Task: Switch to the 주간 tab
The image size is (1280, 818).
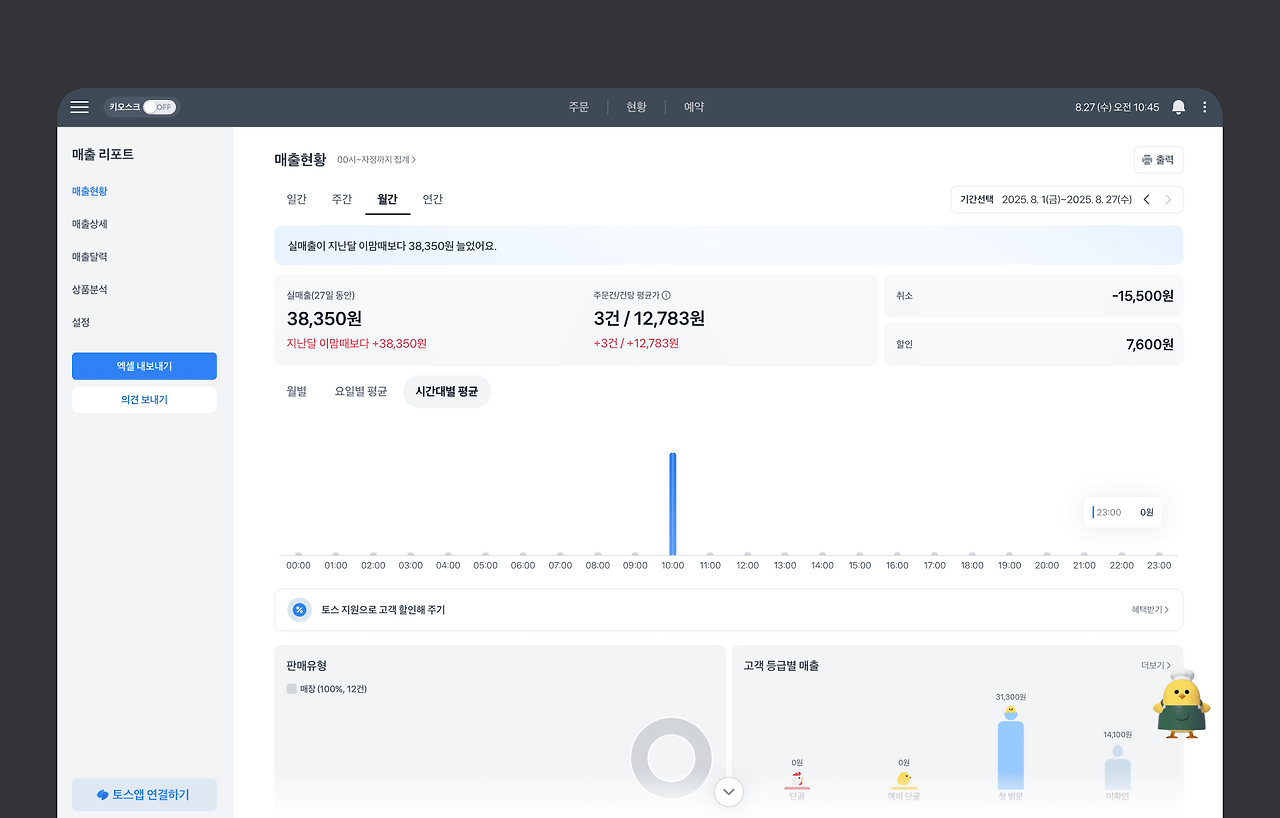Action: 342,199
